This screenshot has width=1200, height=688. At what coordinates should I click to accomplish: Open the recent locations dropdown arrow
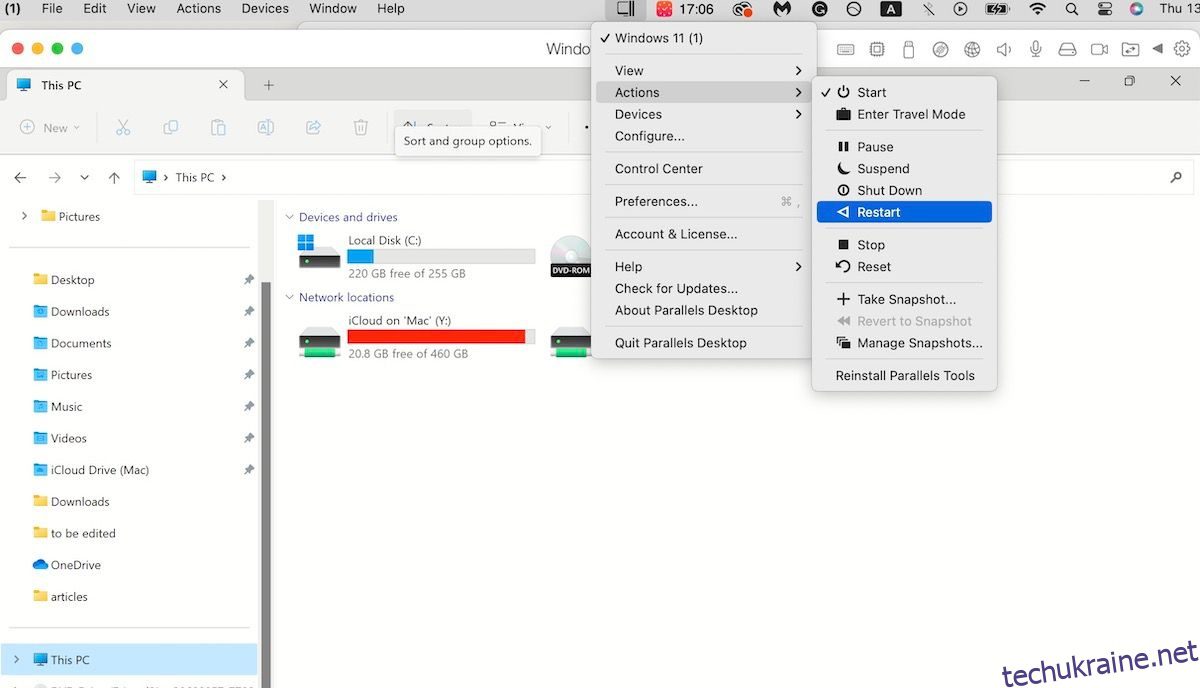84,177
